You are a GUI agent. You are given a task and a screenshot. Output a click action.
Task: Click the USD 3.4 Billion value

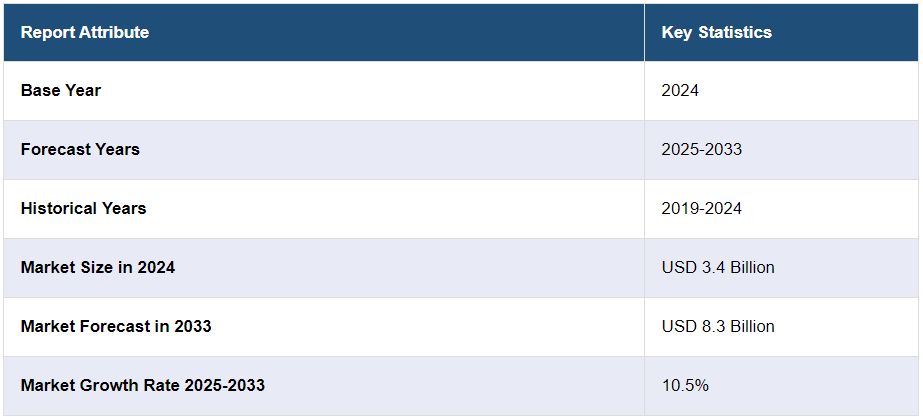click(x=718, y=268)
